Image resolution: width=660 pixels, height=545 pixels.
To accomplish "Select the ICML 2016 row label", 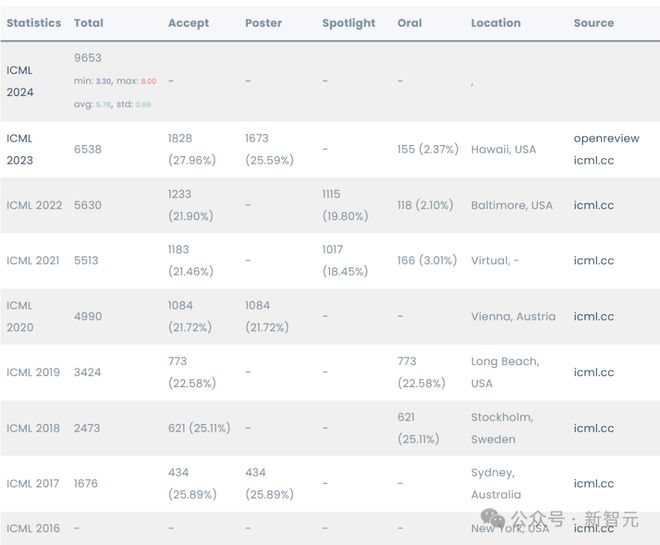I will click(x=33, y=528).
